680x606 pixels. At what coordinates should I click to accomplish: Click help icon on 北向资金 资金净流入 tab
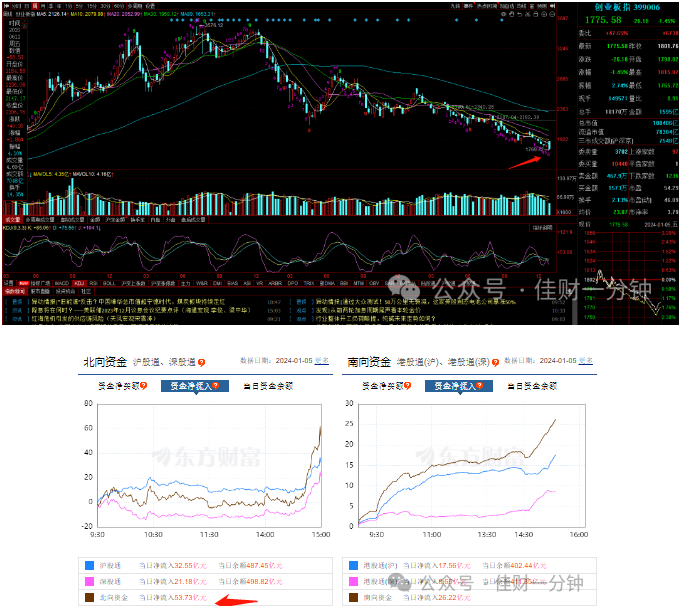[x=216, y=386]
